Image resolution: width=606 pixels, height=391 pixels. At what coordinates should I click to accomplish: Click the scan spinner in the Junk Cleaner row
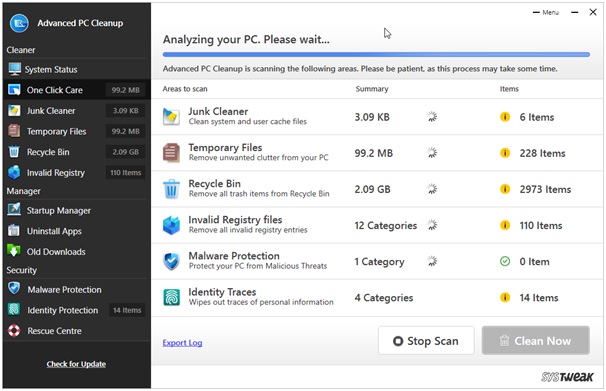pos(432,116)
